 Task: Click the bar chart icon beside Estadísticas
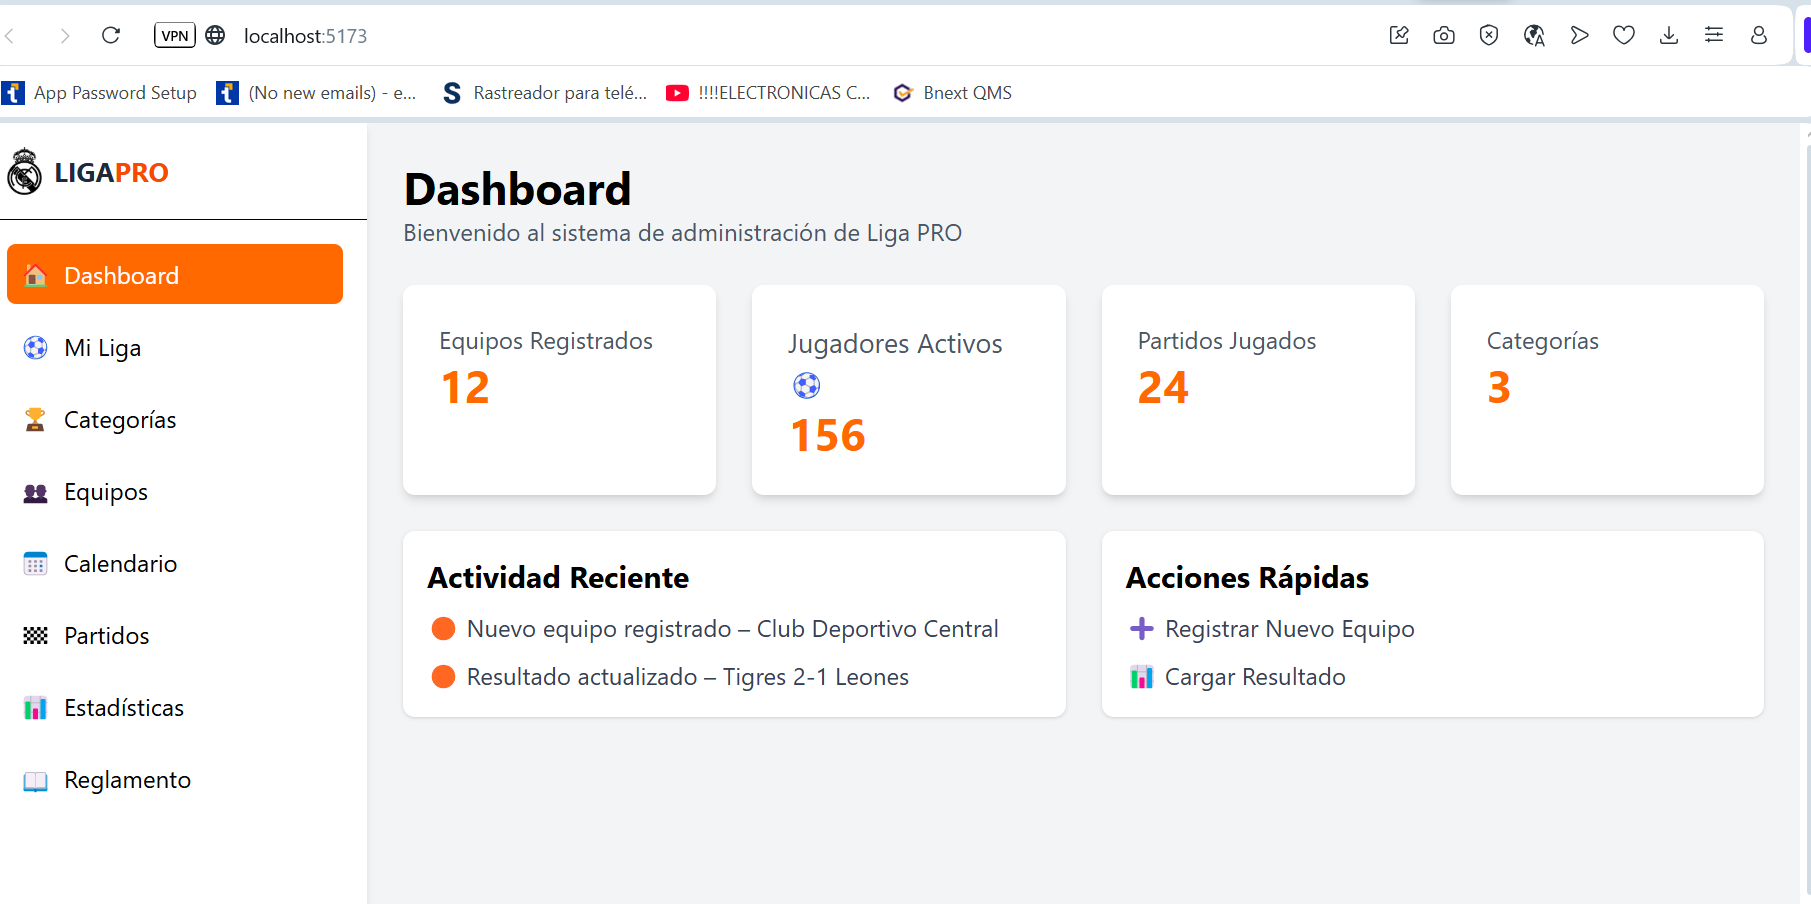click(x=36, y=708)
